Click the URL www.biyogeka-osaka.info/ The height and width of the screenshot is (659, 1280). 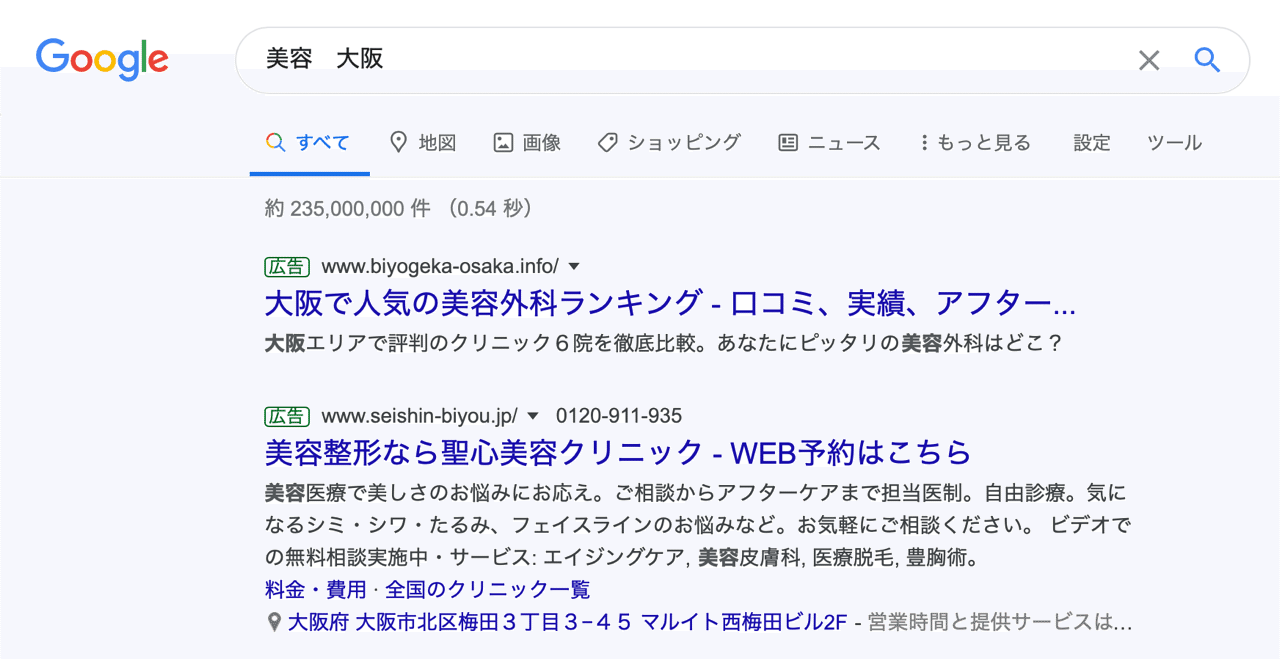point(440,267)
